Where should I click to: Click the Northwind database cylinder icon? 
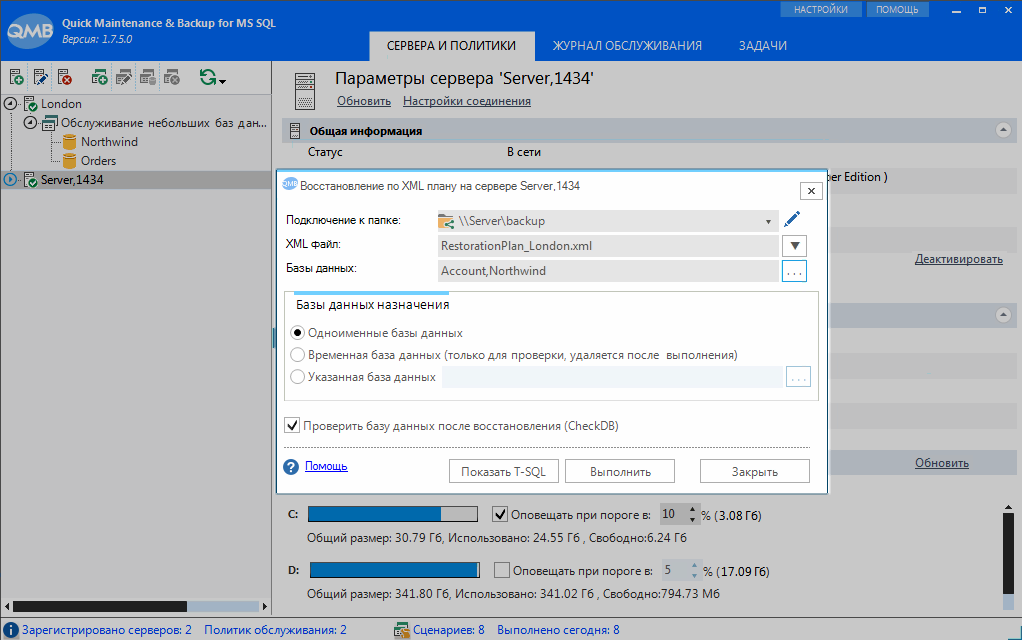[69, 141]
